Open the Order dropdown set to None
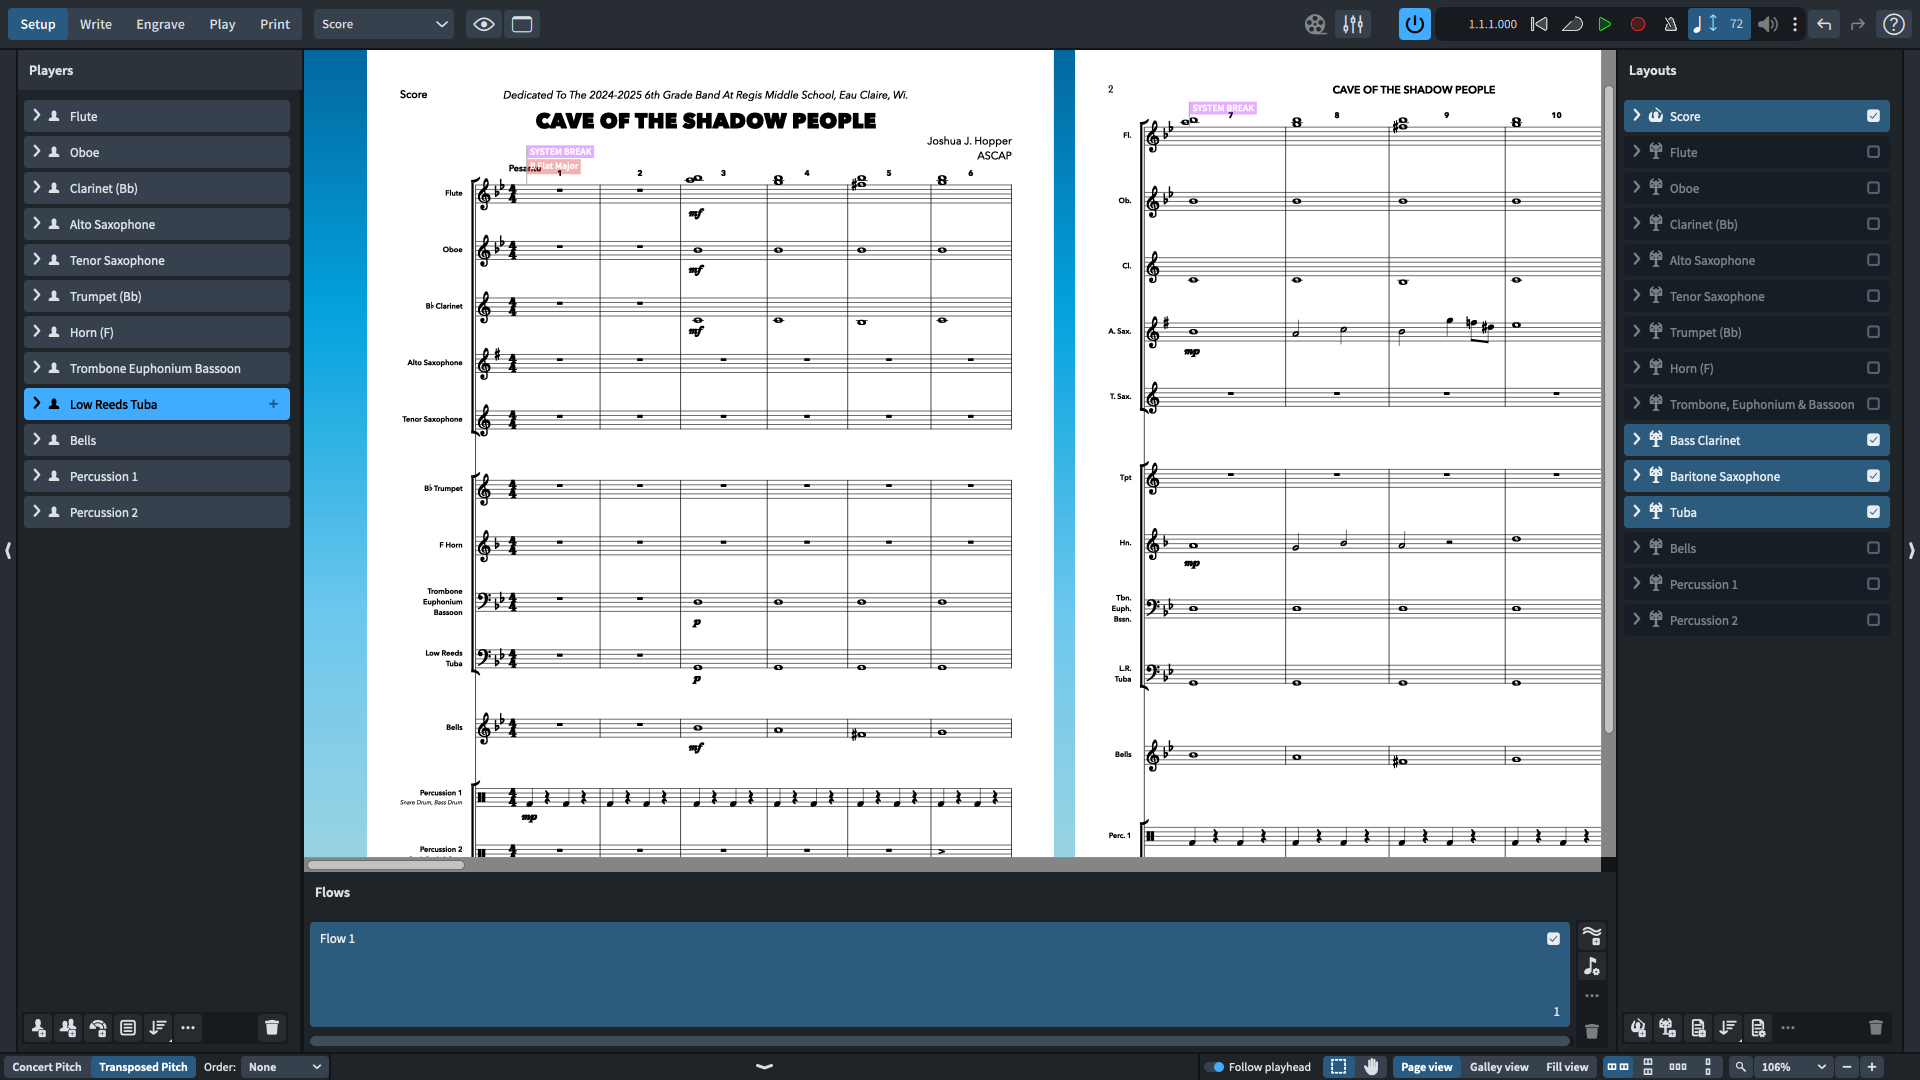1920x1080 pixels. (285, 1067)
